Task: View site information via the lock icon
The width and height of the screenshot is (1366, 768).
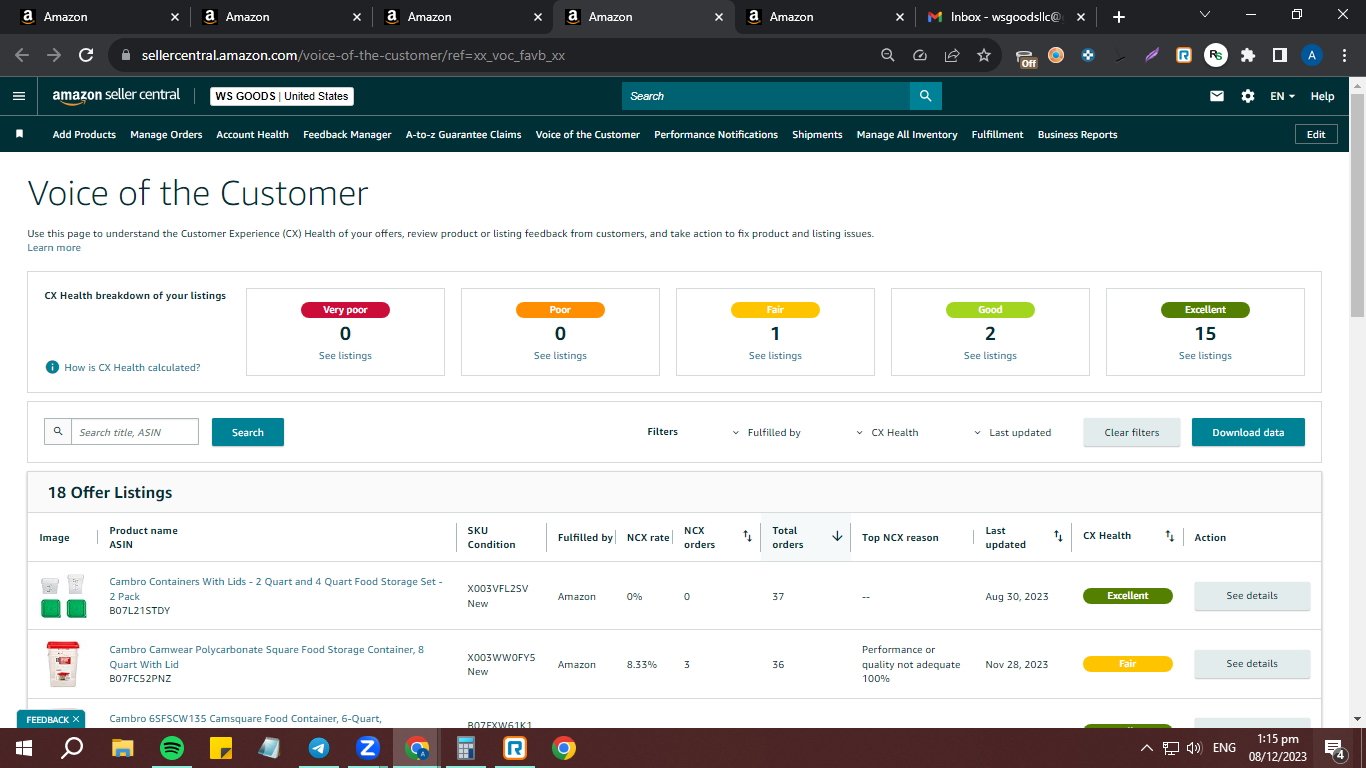Action: [126, 55]
